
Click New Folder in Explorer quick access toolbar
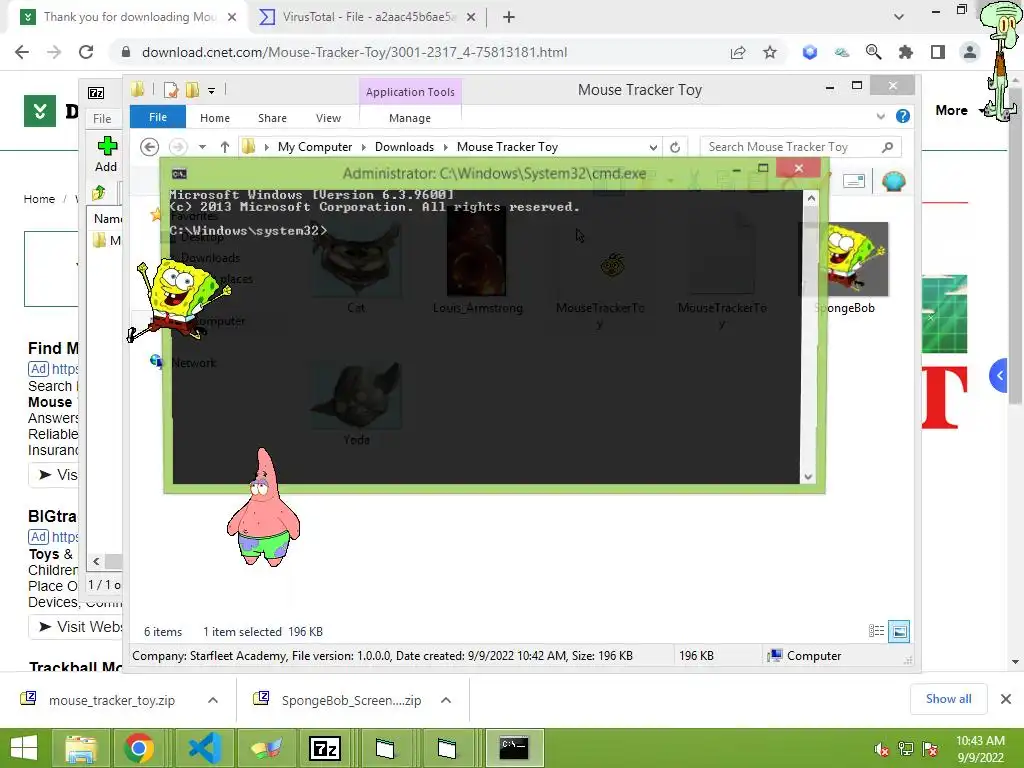point(192,90)
